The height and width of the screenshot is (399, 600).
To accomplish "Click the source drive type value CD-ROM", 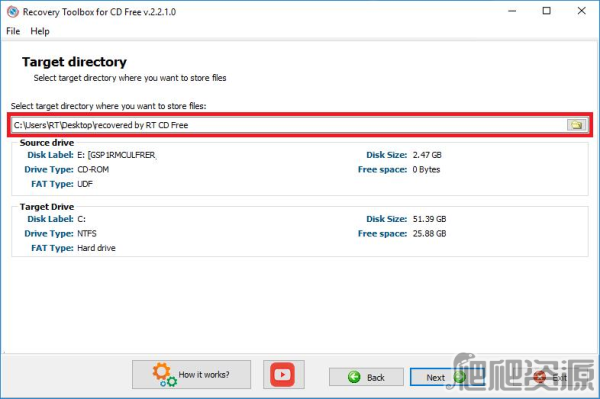I will (x=93, y=169).
